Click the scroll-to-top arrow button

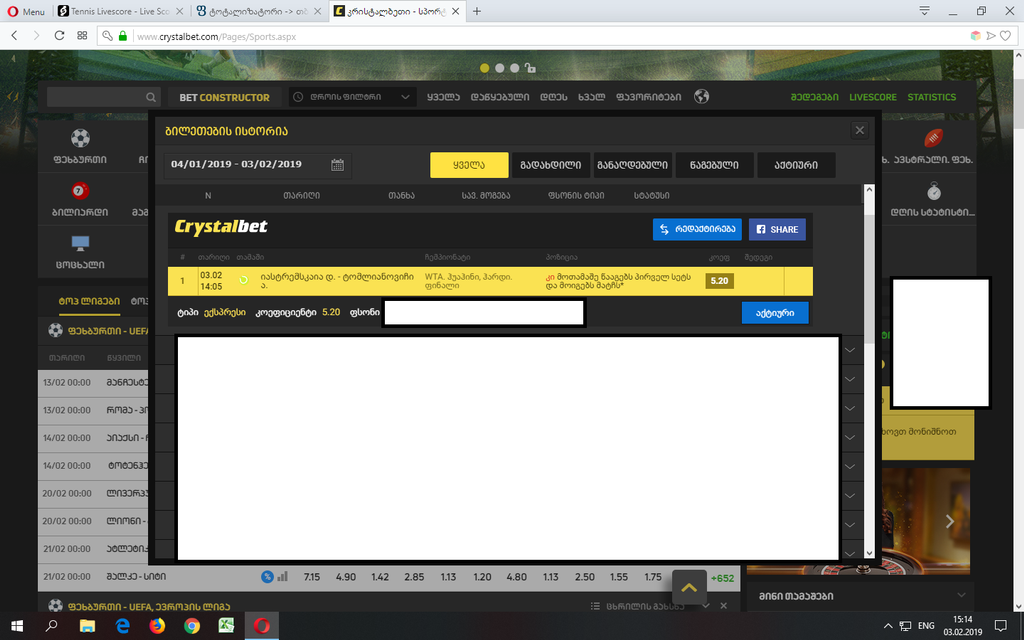point(689,587)
